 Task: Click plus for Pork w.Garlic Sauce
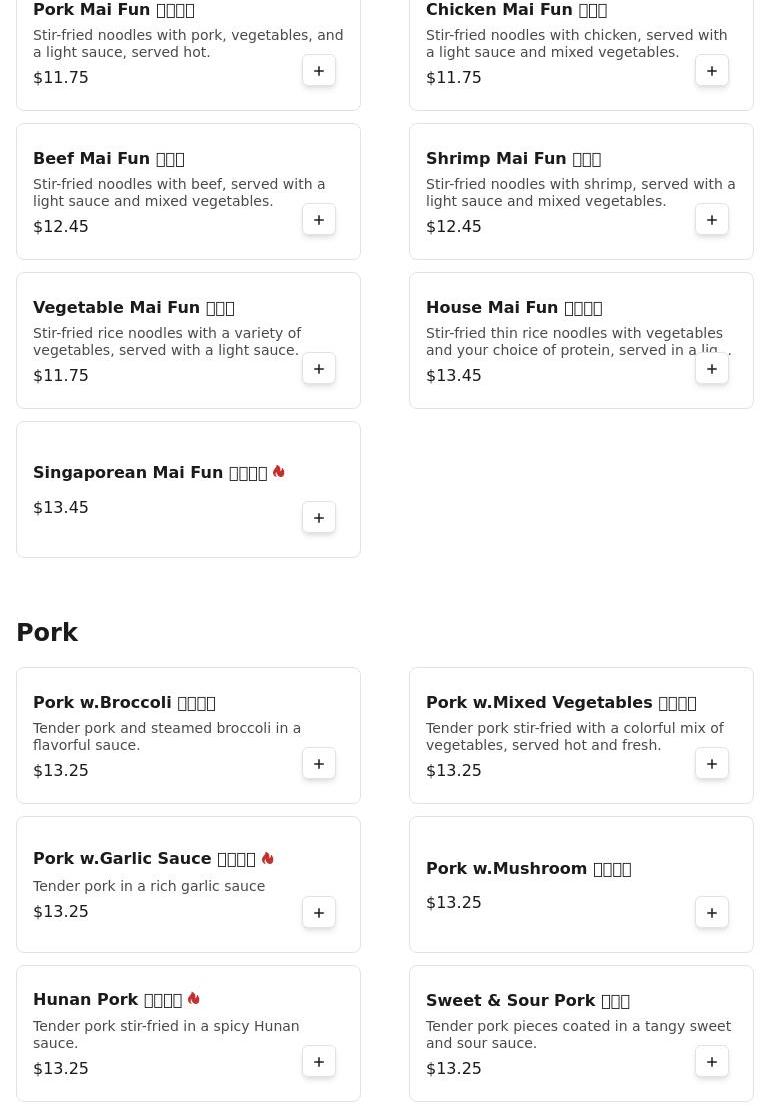319,913
